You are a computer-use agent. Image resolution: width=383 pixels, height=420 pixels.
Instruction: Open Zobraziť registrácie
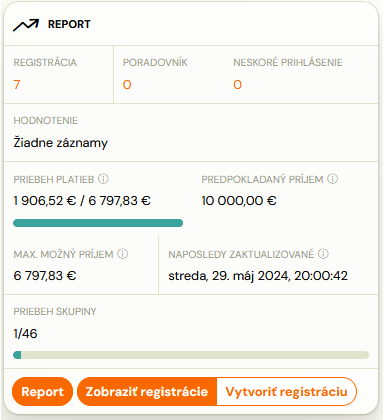(x=147, y=392)
